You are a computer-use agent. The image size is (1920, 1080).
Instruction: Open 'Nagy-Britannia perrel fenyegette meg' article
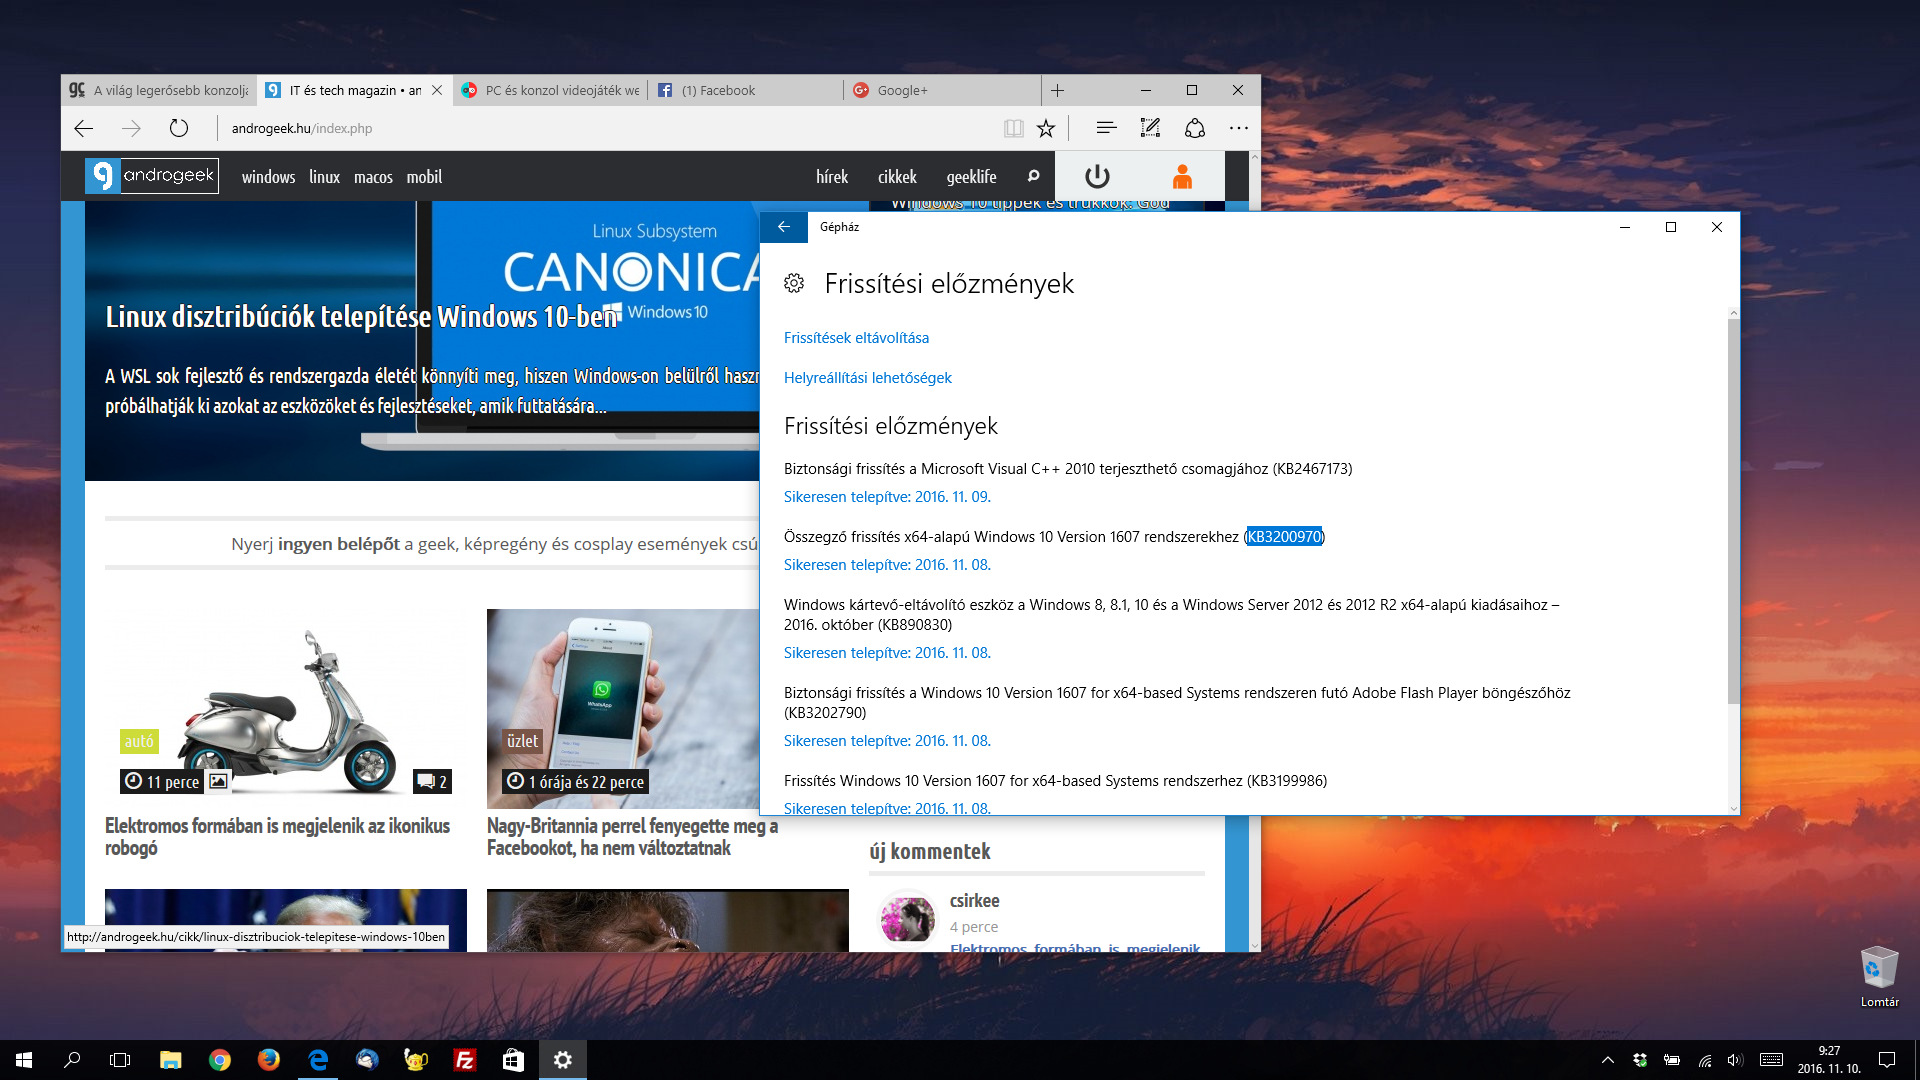(632, 837)
